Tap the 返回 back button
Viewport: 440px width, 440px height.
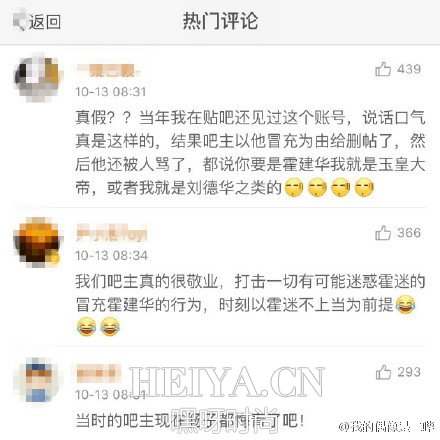pyautogui.click(x=37, y=22)
